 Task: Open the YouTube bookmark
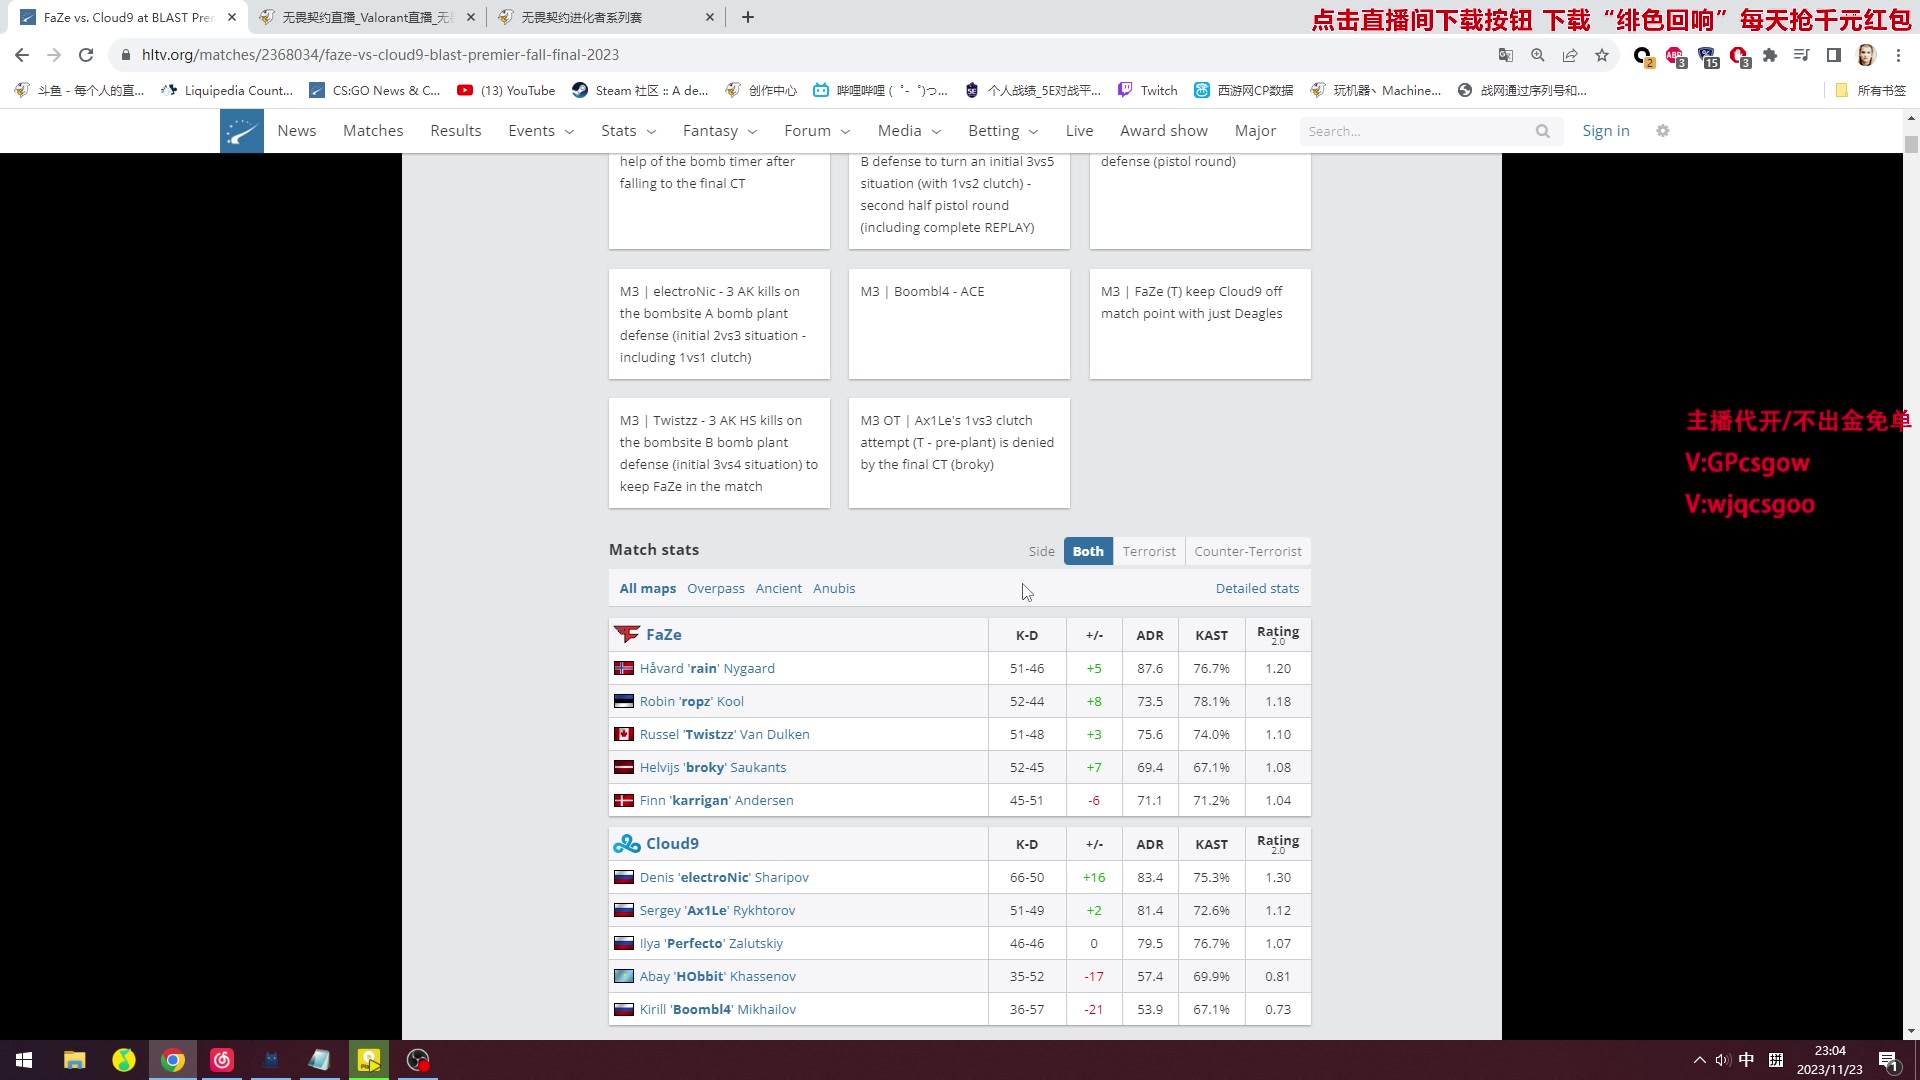coord(506,90)
